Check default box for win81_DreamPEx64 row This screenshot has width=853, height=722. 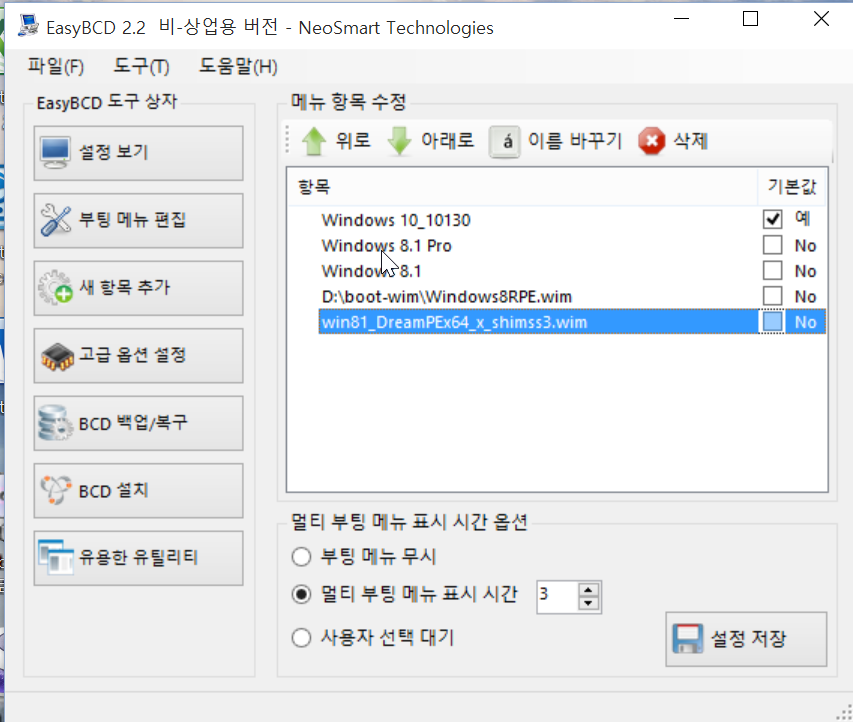[772, 322]
